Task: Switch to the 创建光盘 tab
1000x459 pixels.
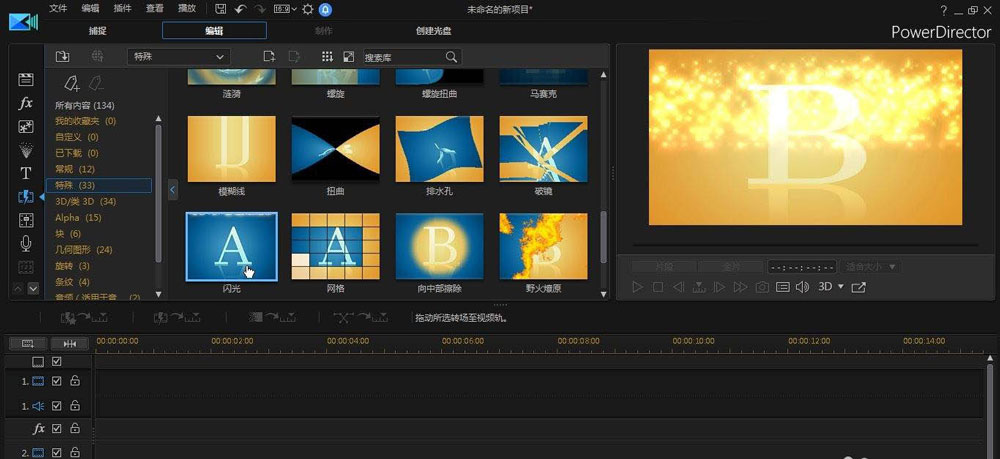Action: (433, 31)
